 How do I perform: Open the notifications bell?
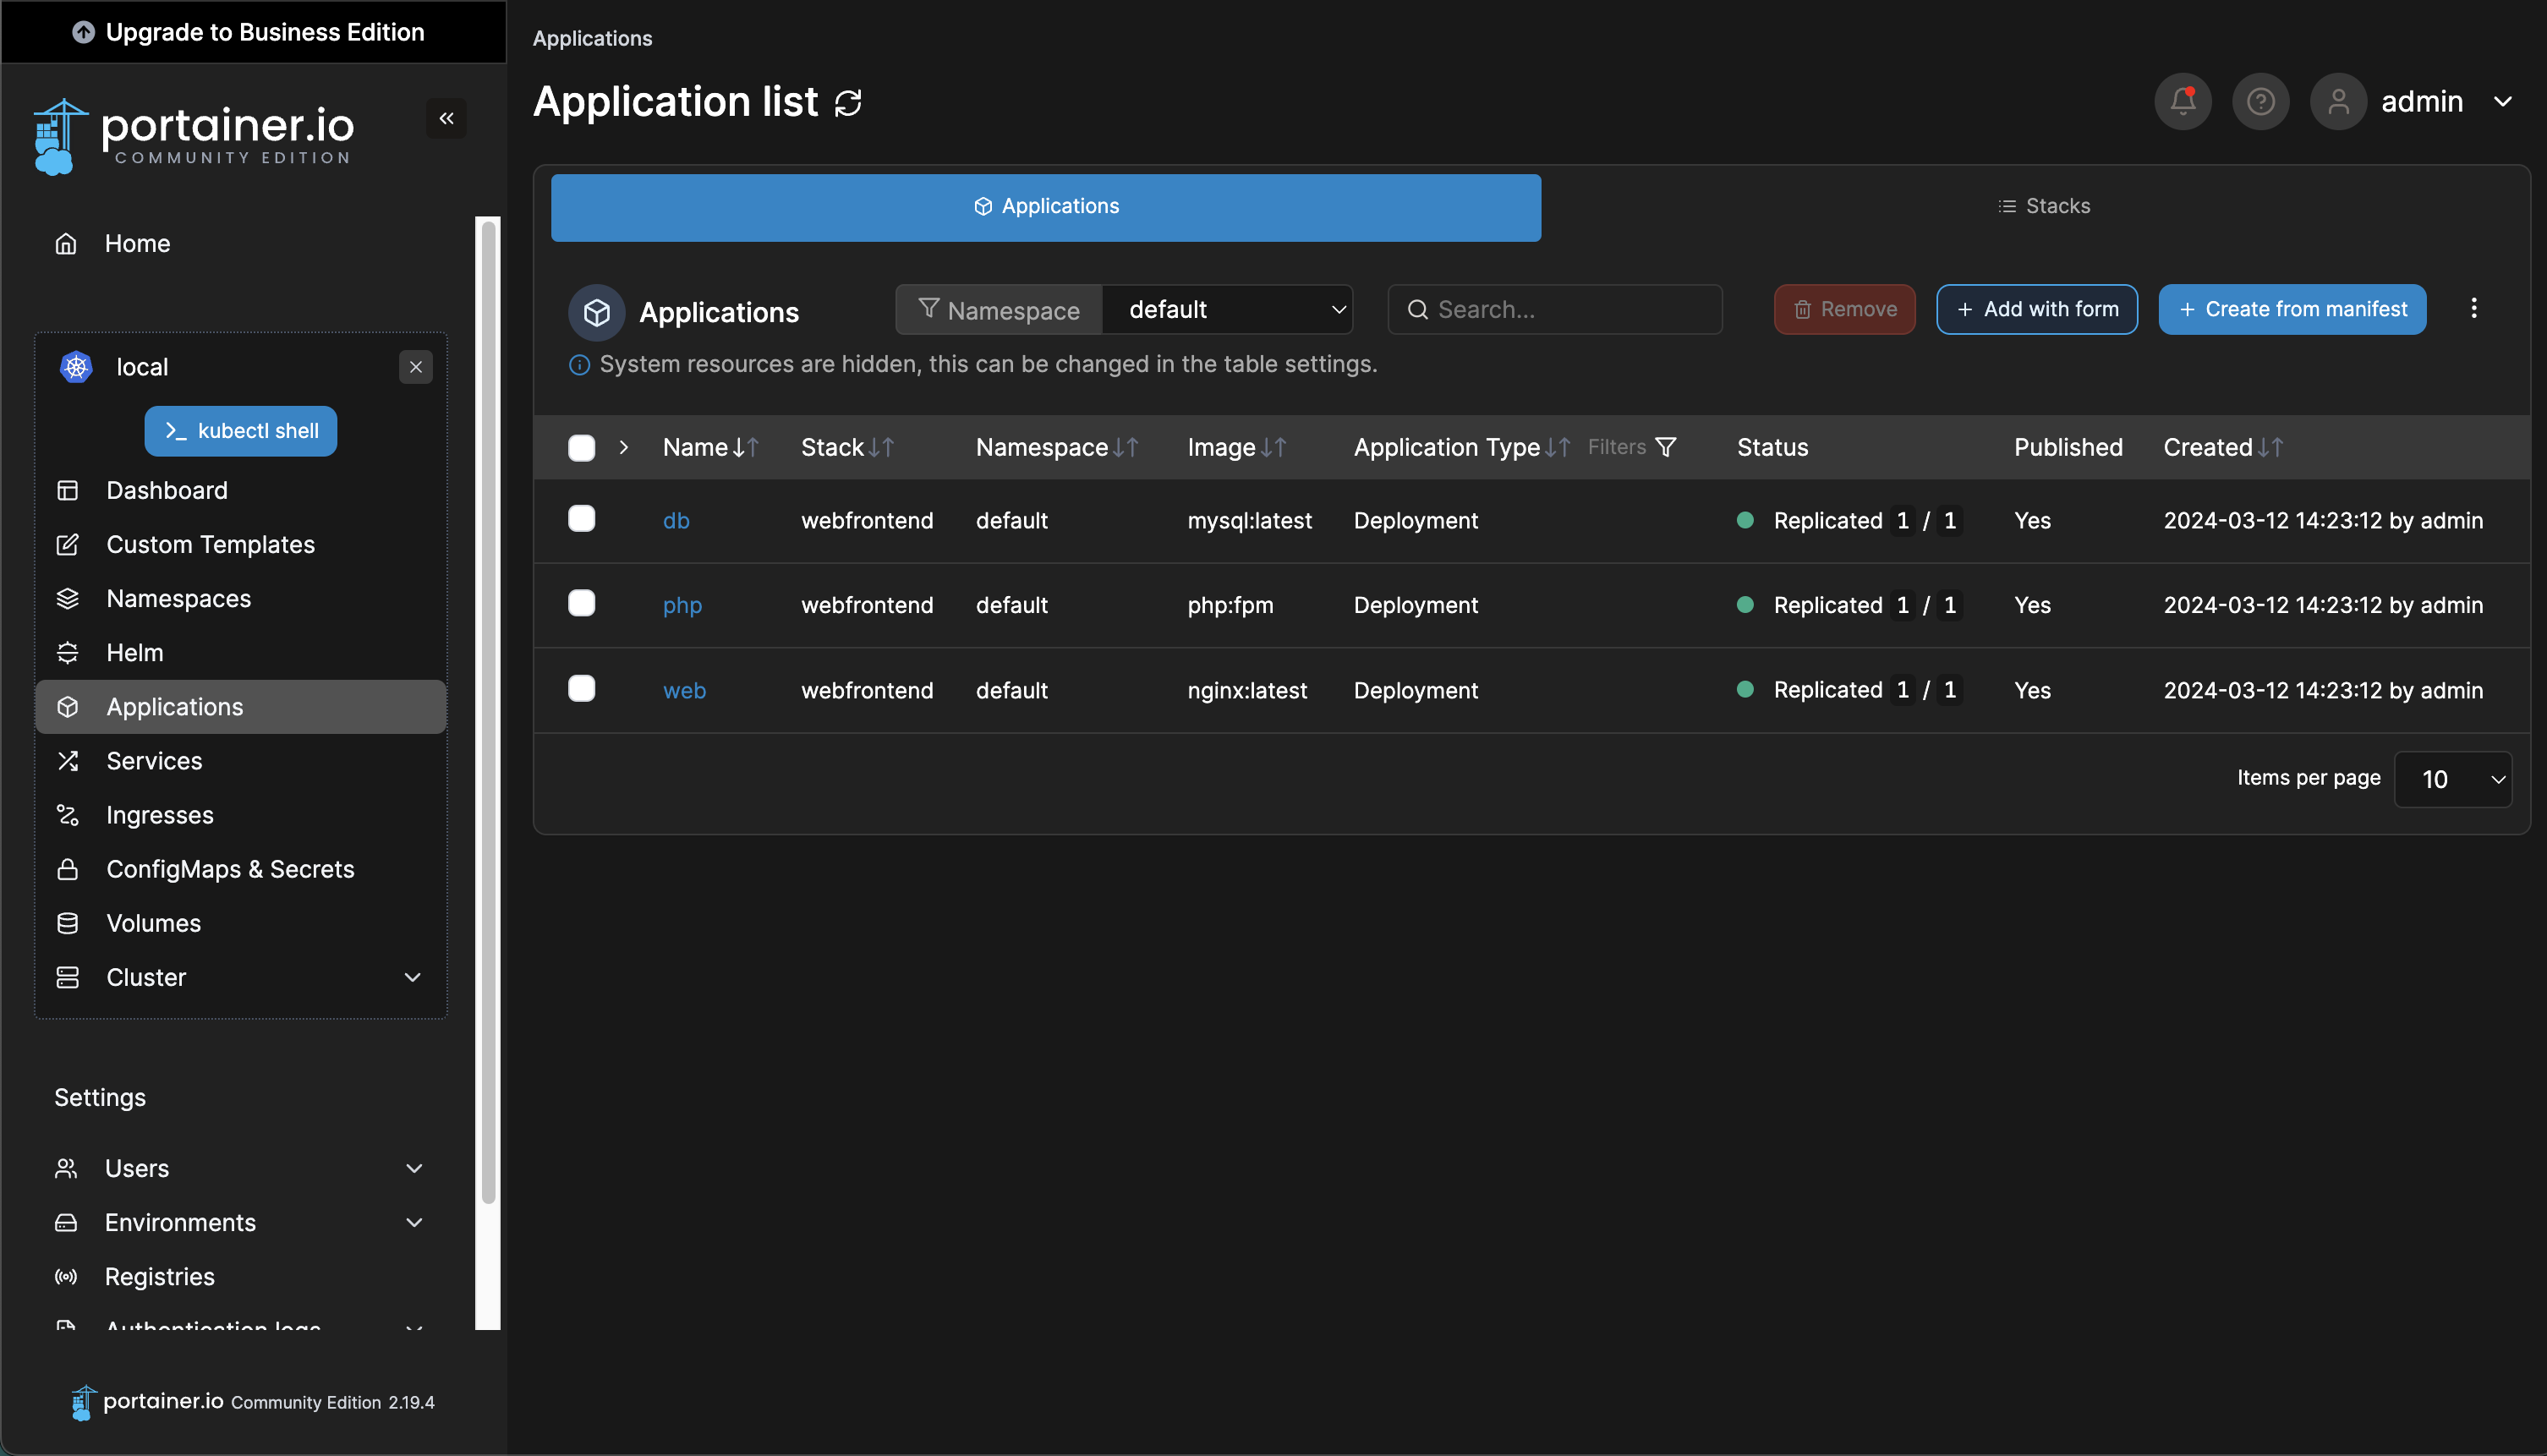2183,101
